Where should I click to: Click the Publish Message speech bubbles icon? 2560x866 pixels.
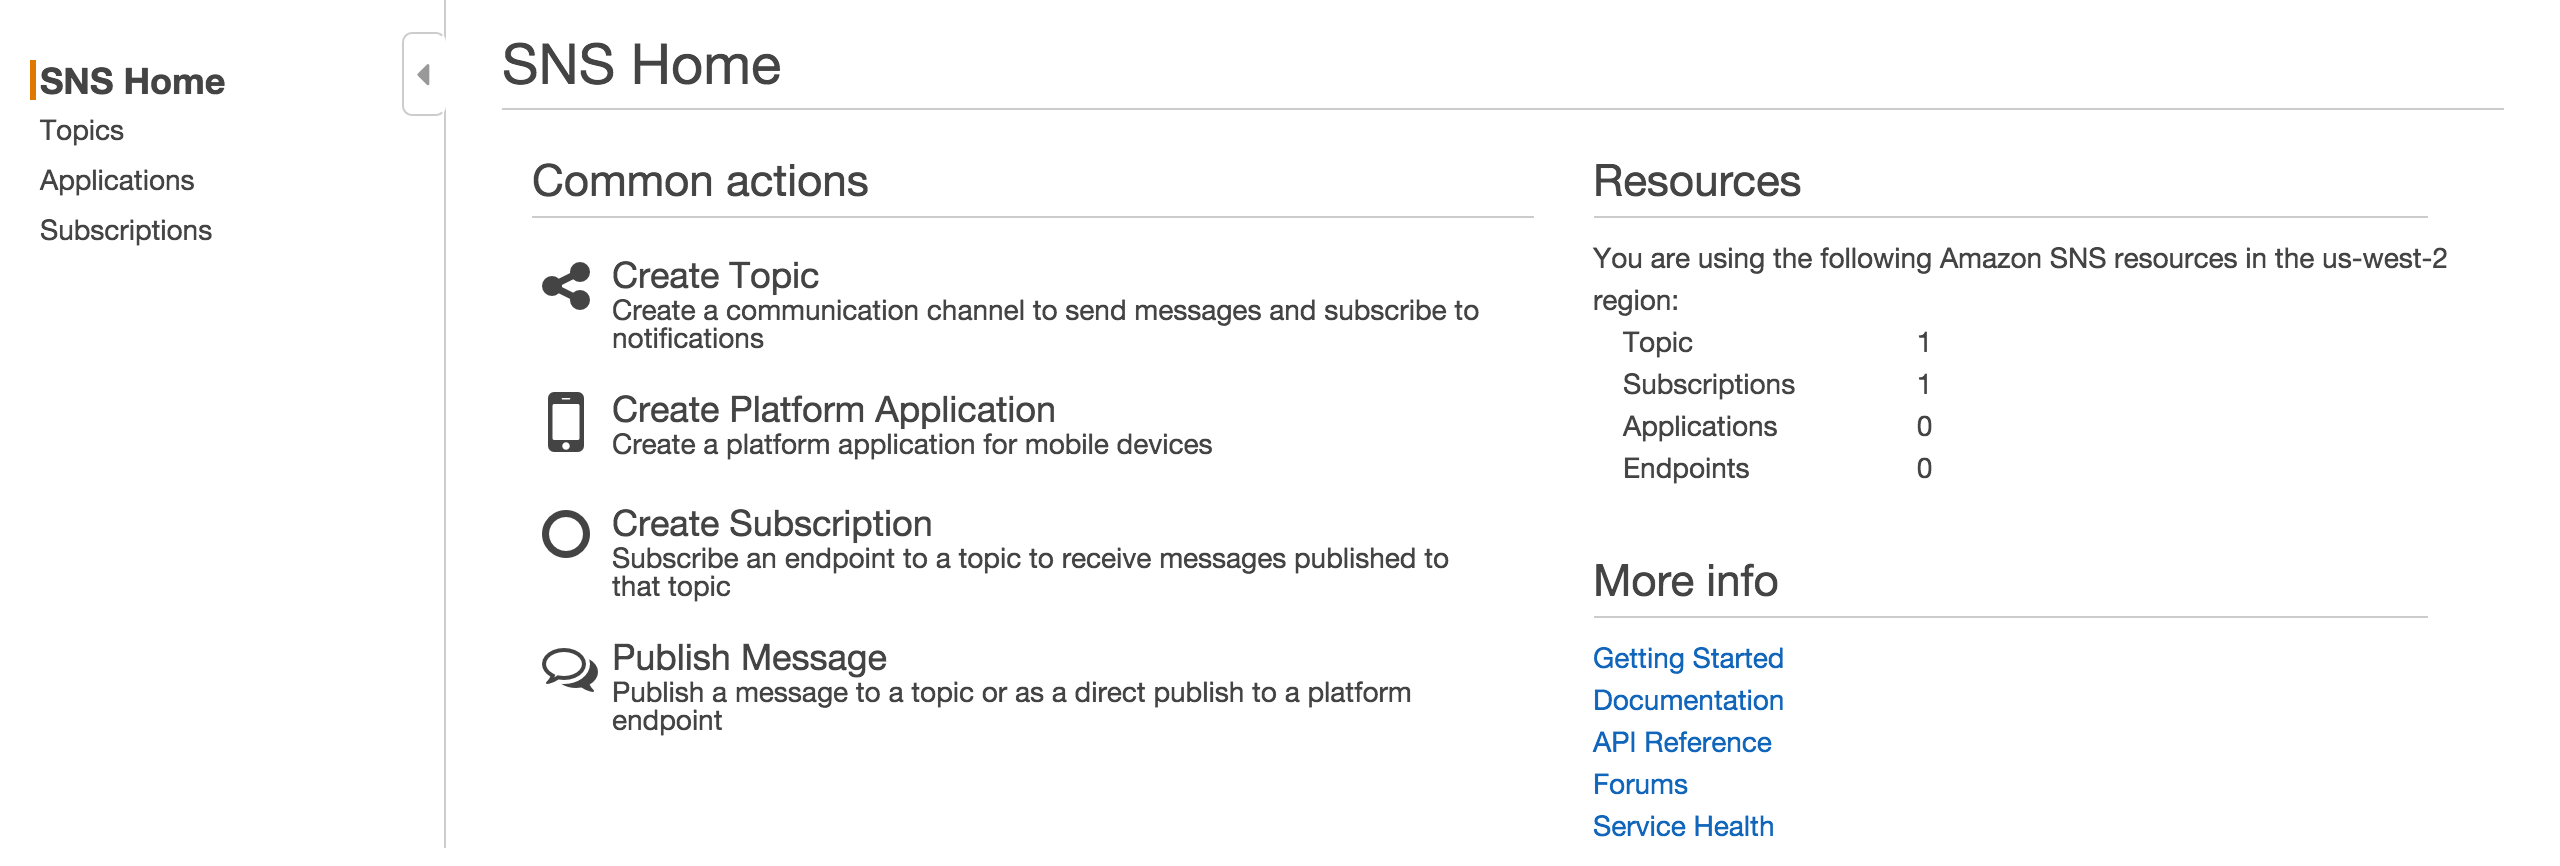click(x=569, y=668)
